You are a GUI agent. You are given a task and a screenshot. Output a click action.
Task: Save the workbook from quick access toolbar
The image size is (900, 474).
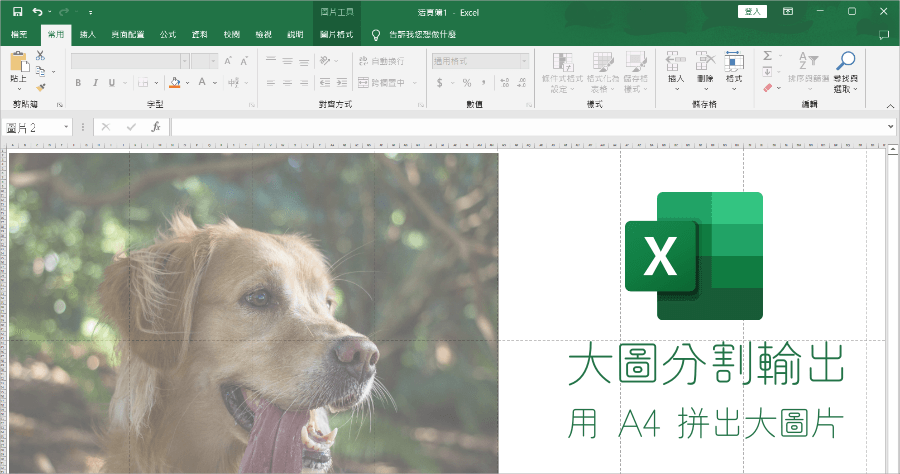pos(17,11)
